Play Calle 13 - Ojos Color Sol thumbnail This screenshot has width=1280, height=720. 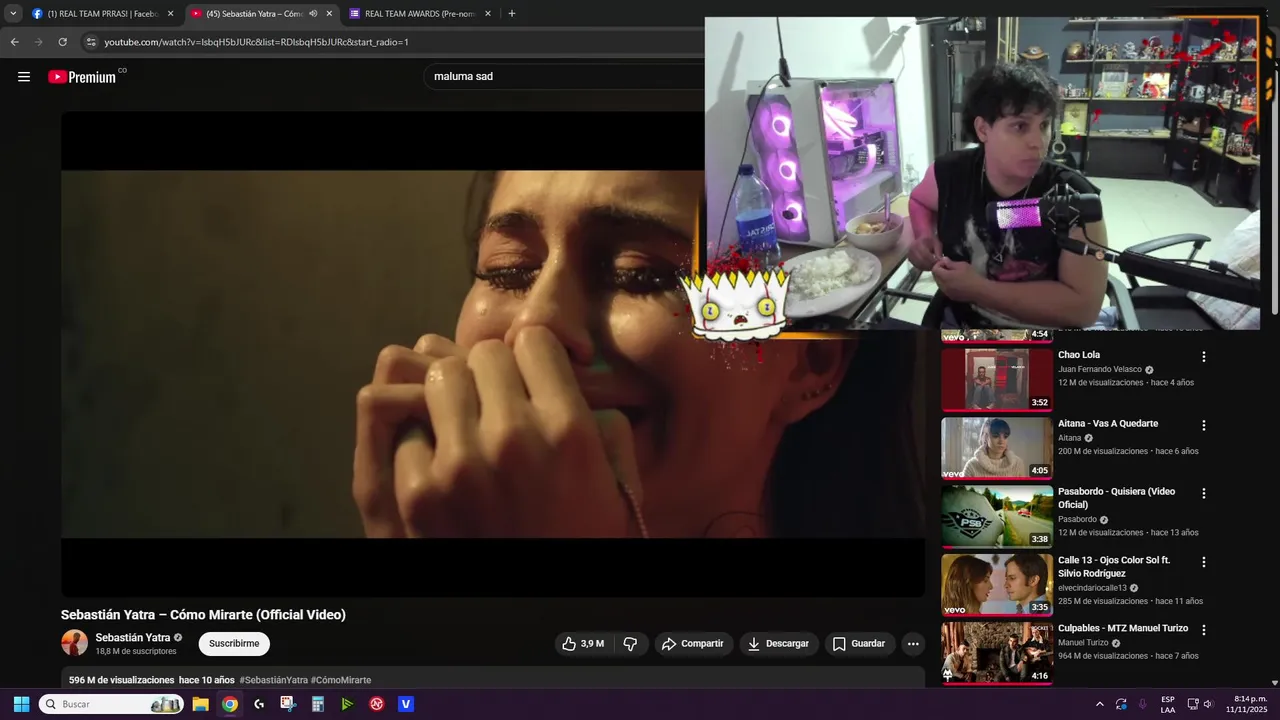pos(997,584)
